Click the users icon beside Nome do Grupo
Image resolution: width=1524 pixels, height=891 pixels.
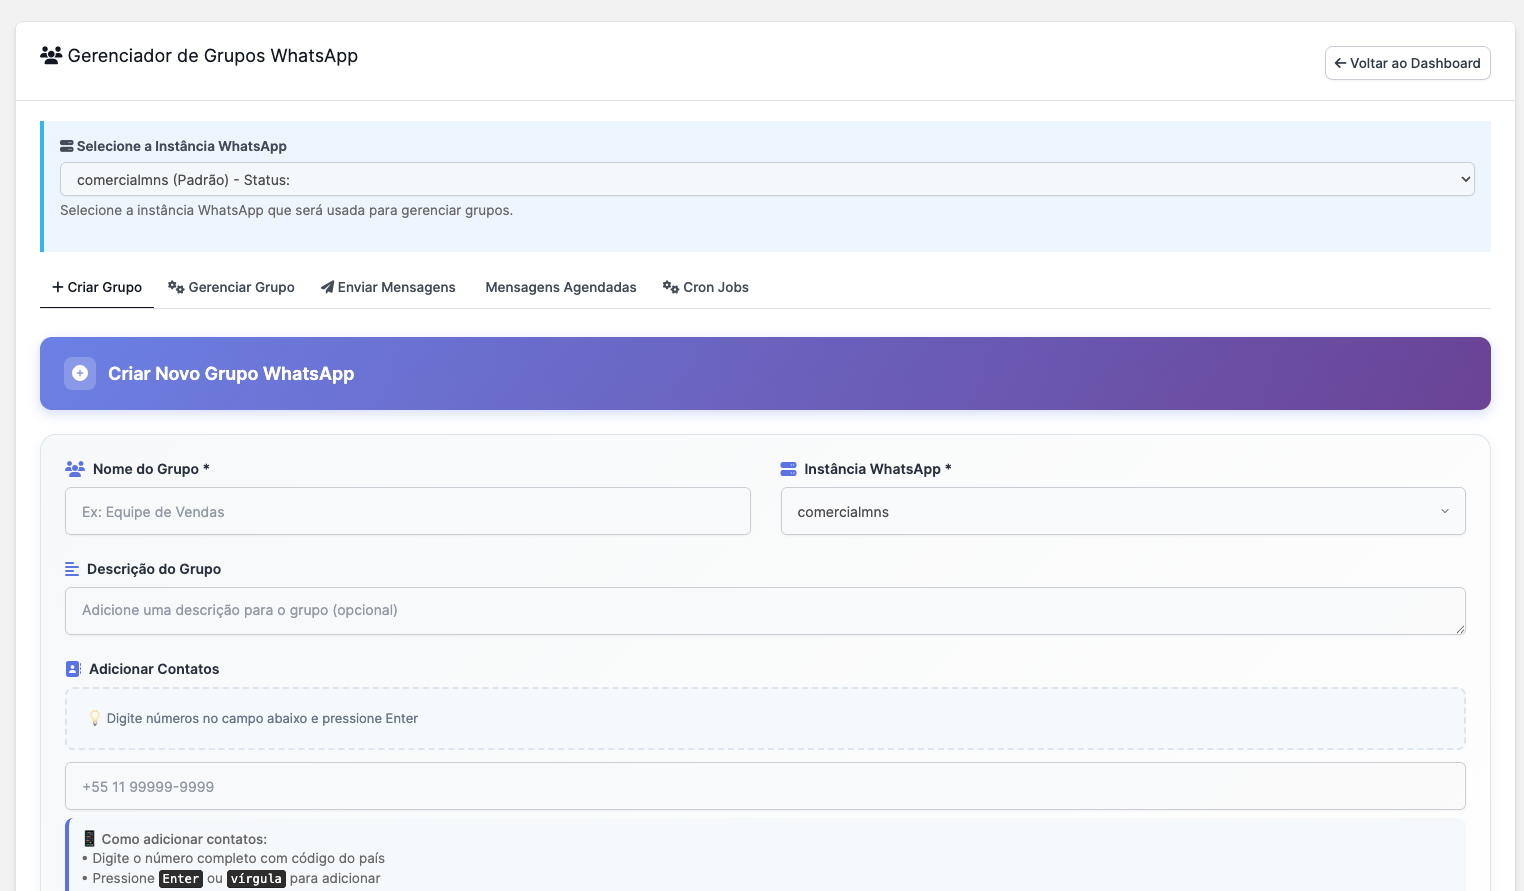coord(74,468)
